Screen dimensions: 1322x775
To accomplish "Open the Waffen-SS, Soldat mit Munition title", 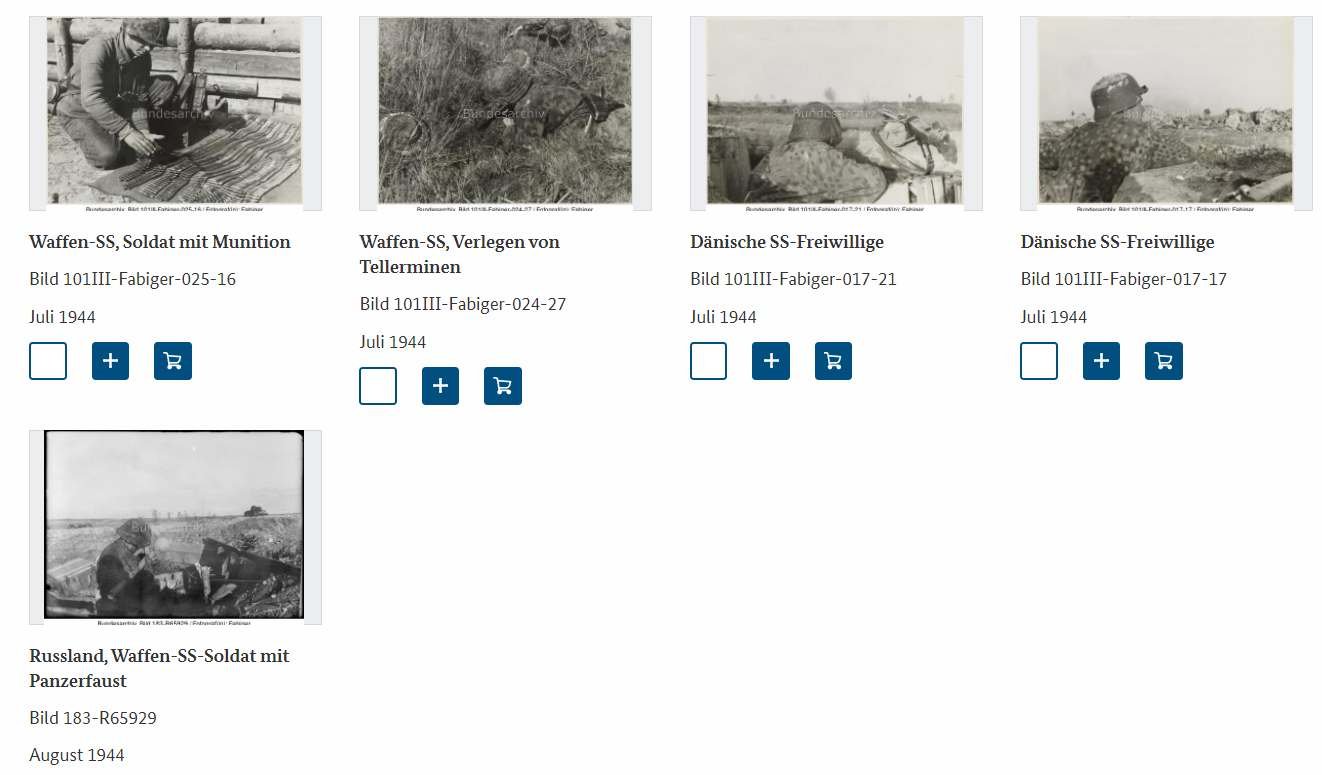I will click(160, 242).
